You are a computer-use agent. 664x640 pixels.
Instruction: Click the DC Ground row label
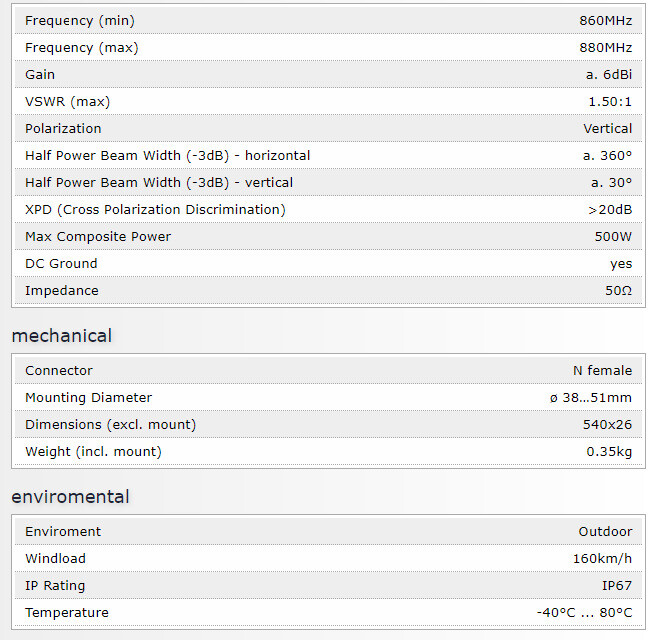tap(61, 263)
